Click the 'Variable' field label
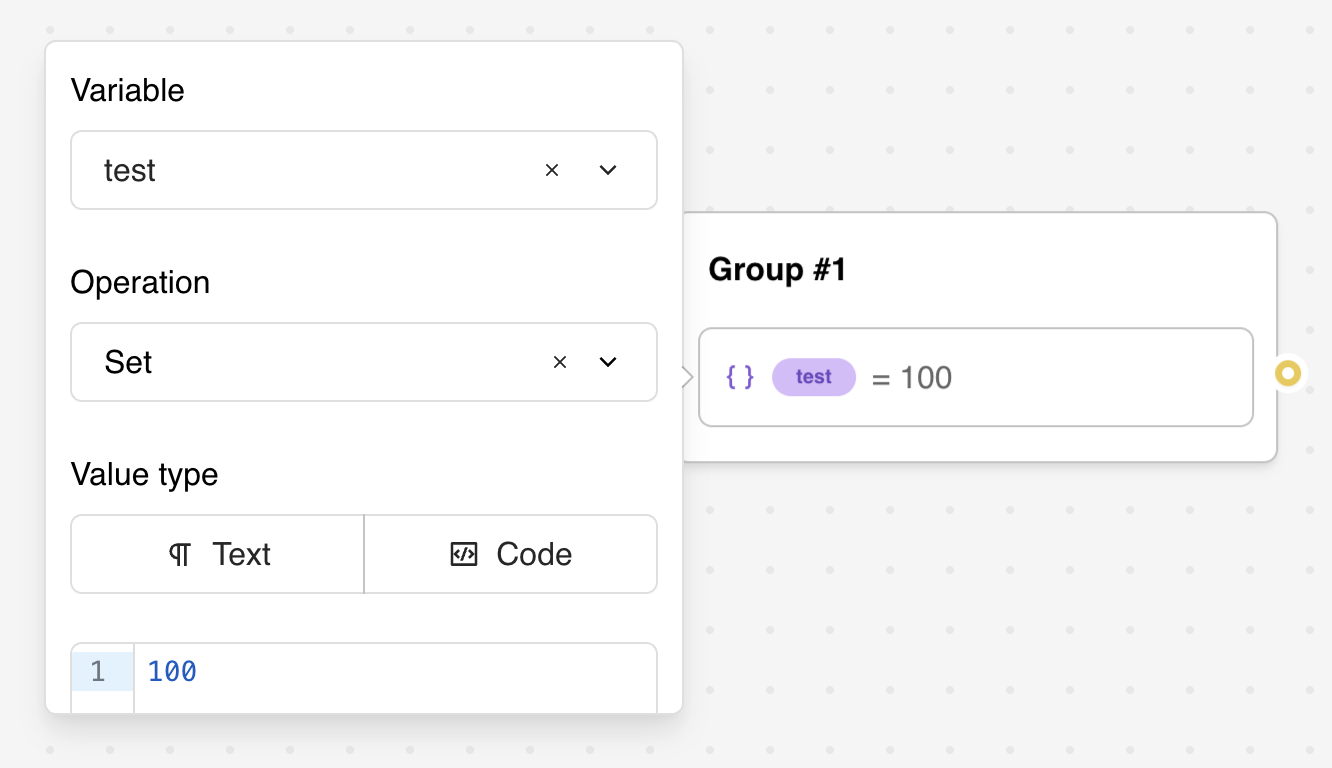1332x768 pixels. coord(127,90)
